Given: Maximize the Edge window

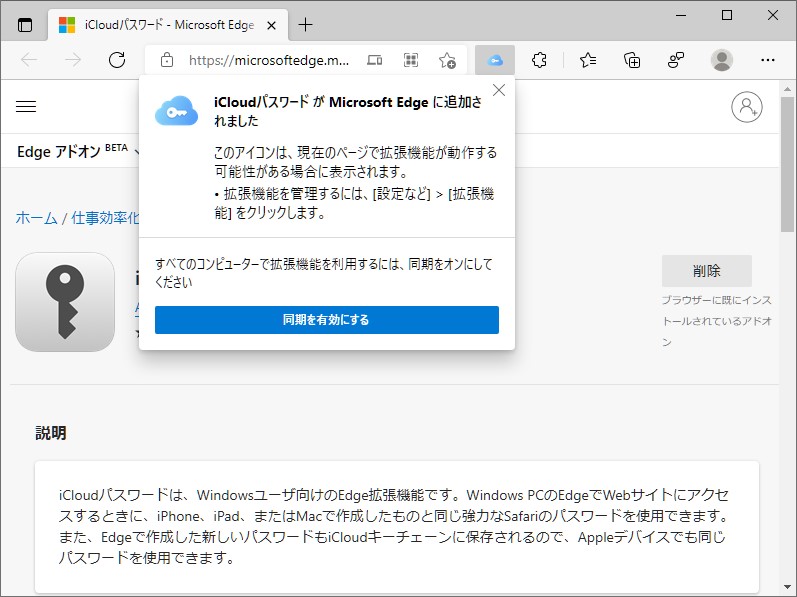Looking at the screenshot, I should [727, 15].
